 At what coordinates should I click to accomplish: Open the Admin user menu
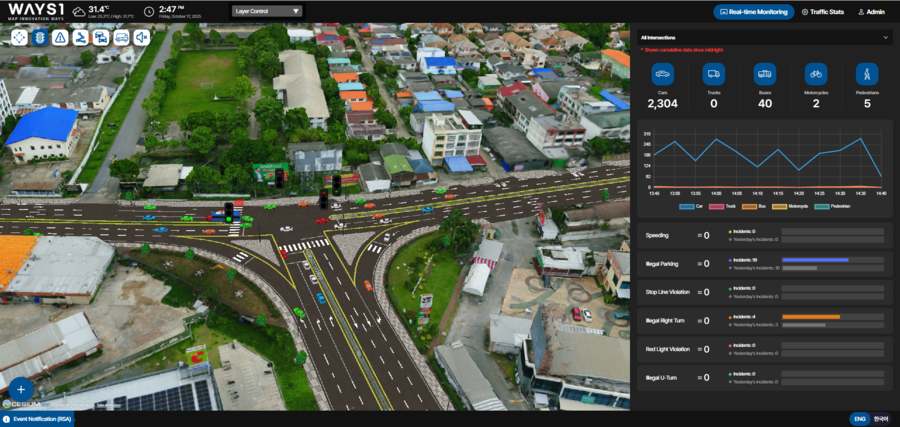(x=870, y=12)
